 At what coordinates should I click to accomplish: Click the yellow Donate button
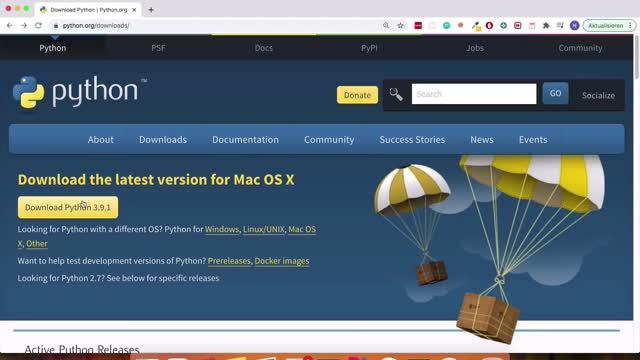[357, 95]
